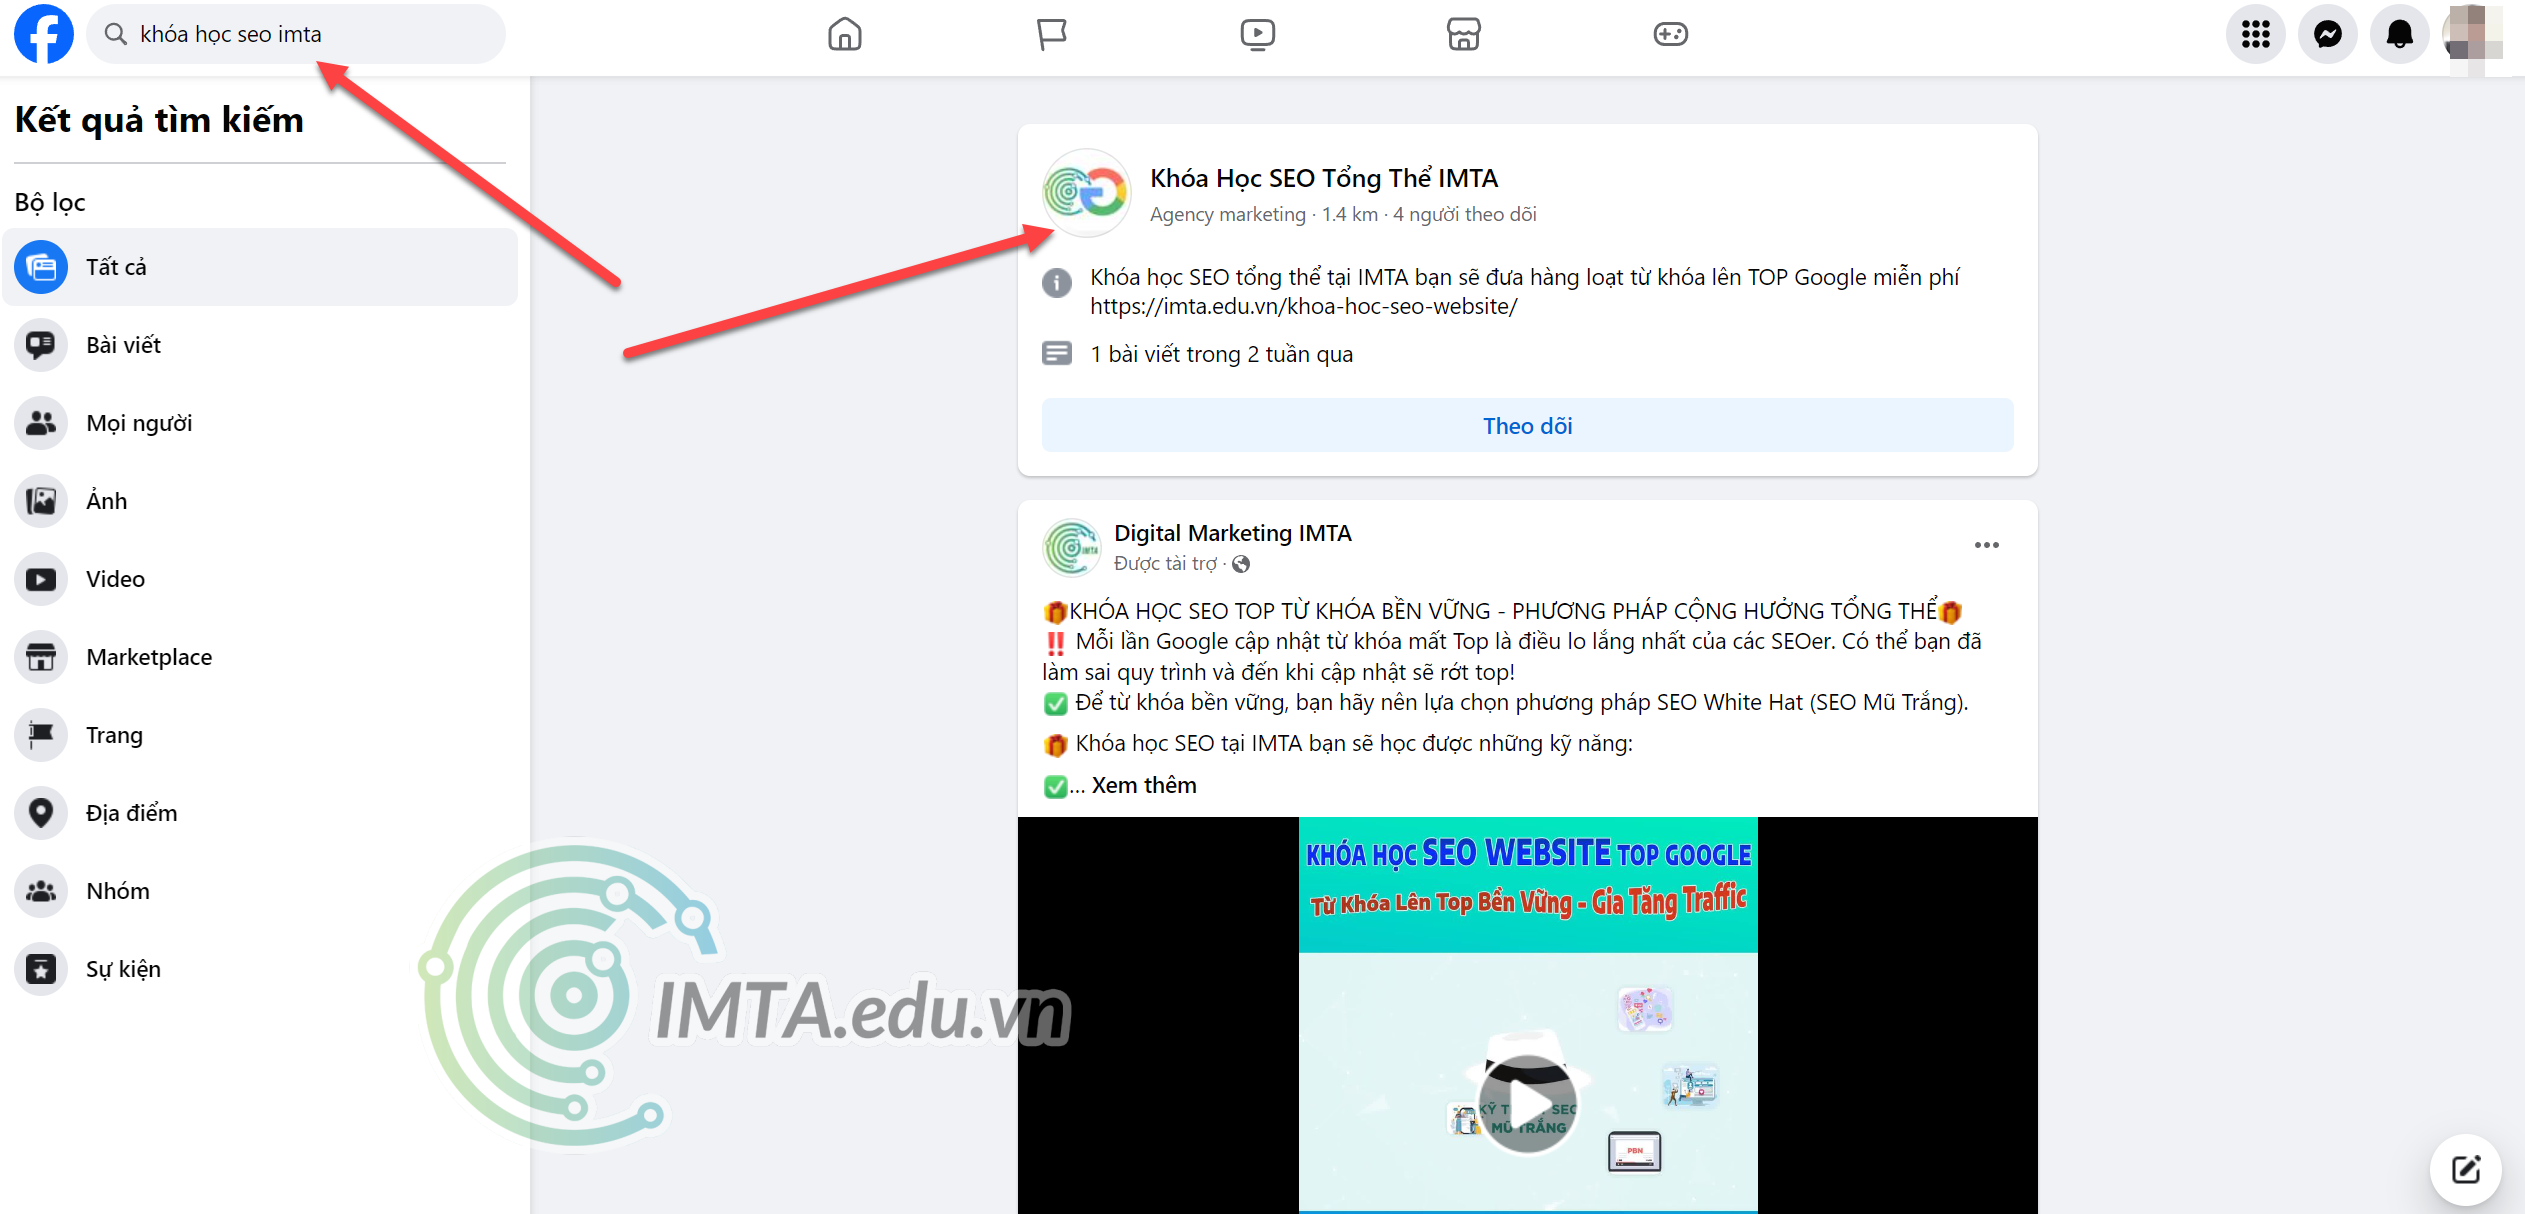
Task: Click the 'Được tài trợ' sponsored label
Action: coord(1165,564)
